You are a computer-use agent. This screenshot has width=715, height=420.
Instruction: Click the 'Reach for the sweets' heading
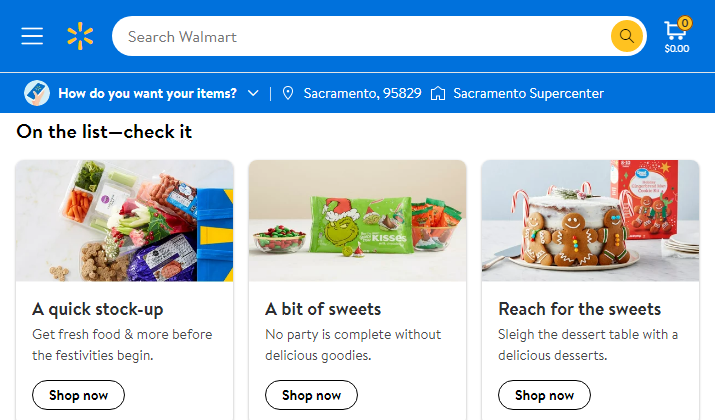579,309
